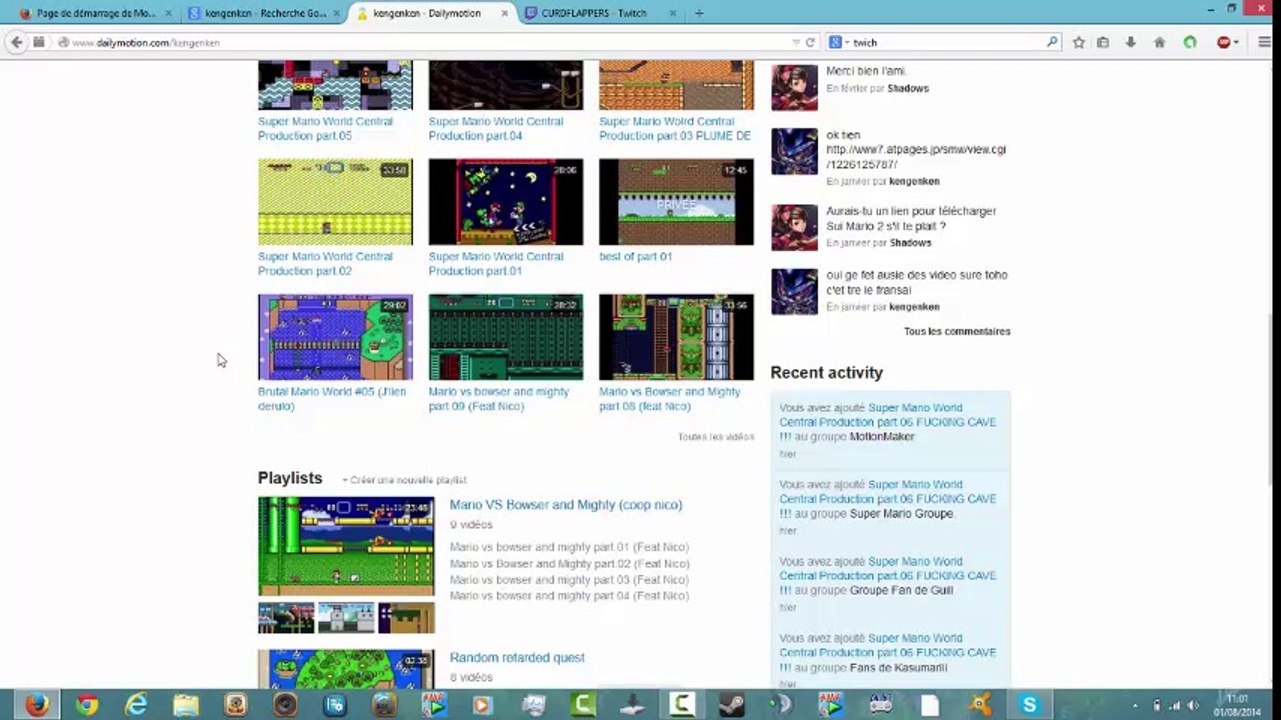Go to the Firefox home page icon
The width and height of the screenshot is (1281, 720).
(x=1159, y=43)
